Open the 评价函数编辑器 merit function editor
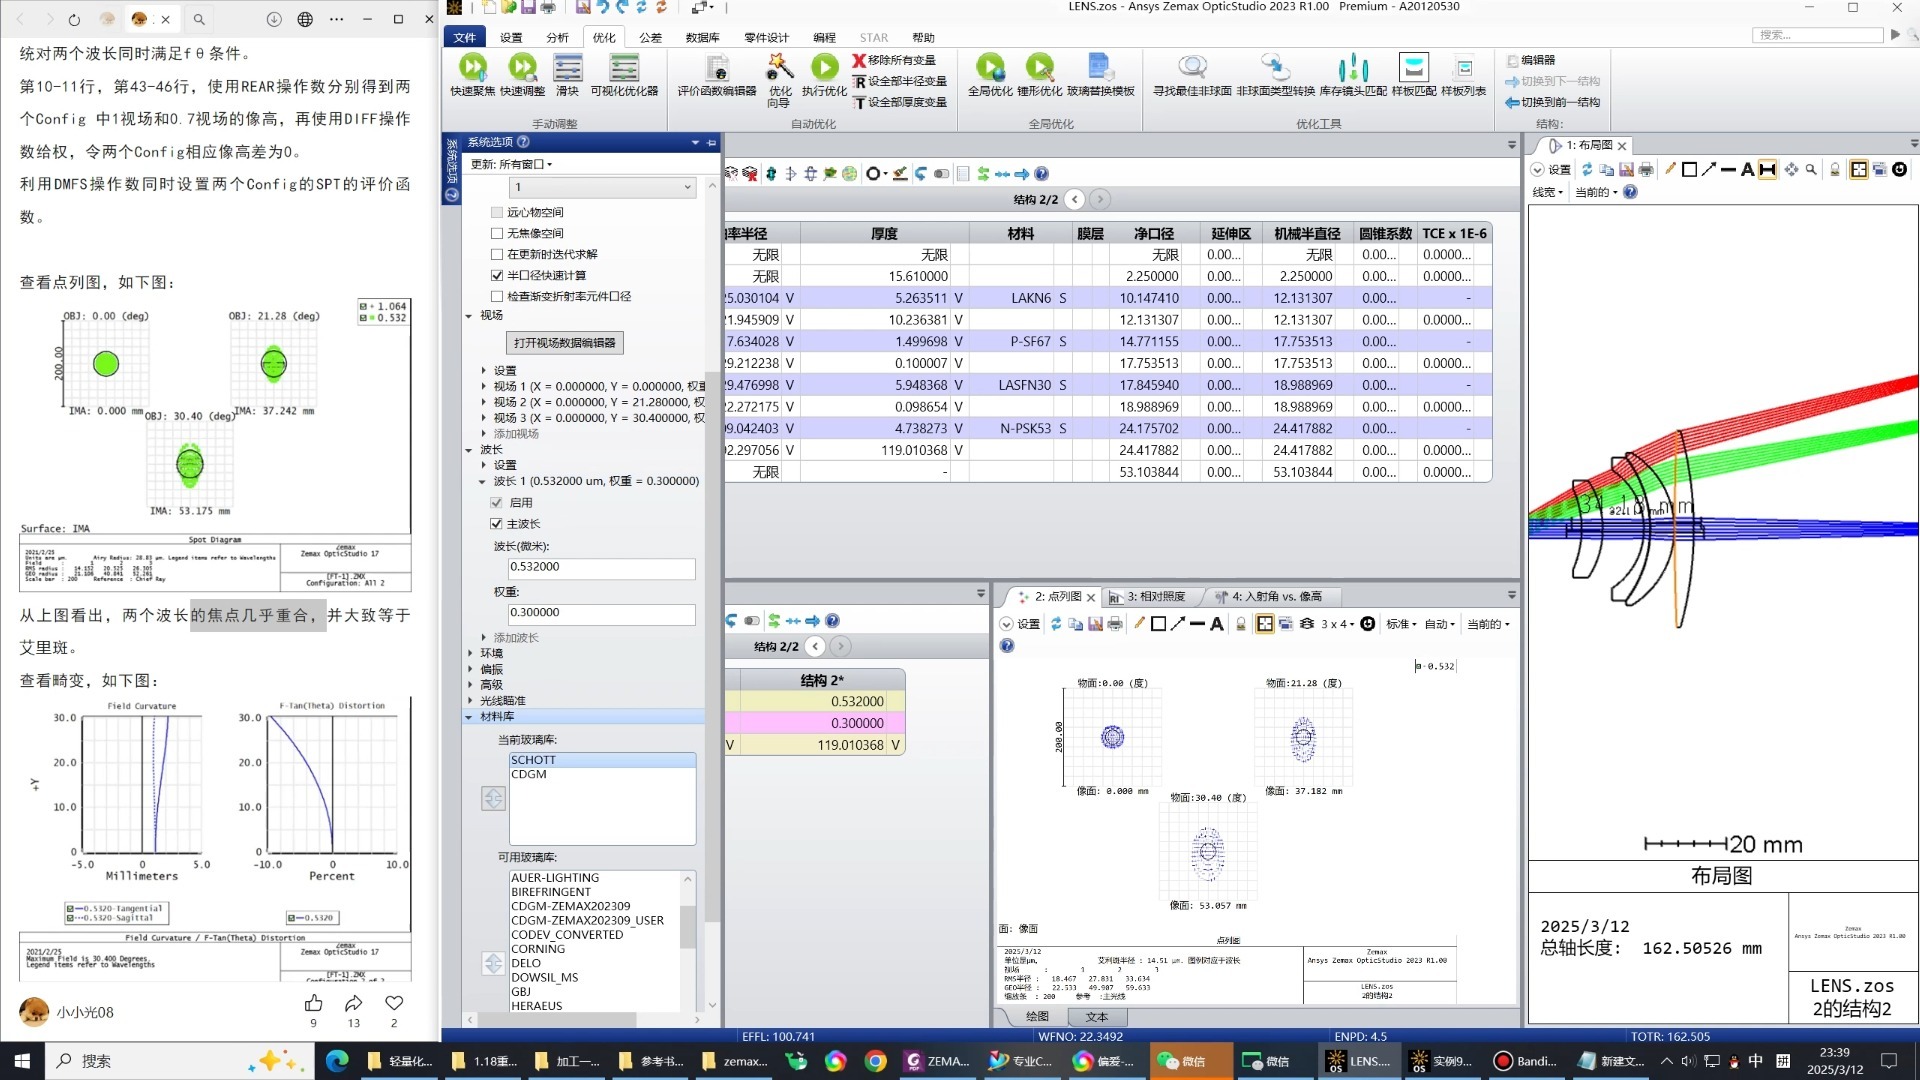The height and width of the screenshot is (1080, 1920). pyautogui.click(x=716, y=68)
